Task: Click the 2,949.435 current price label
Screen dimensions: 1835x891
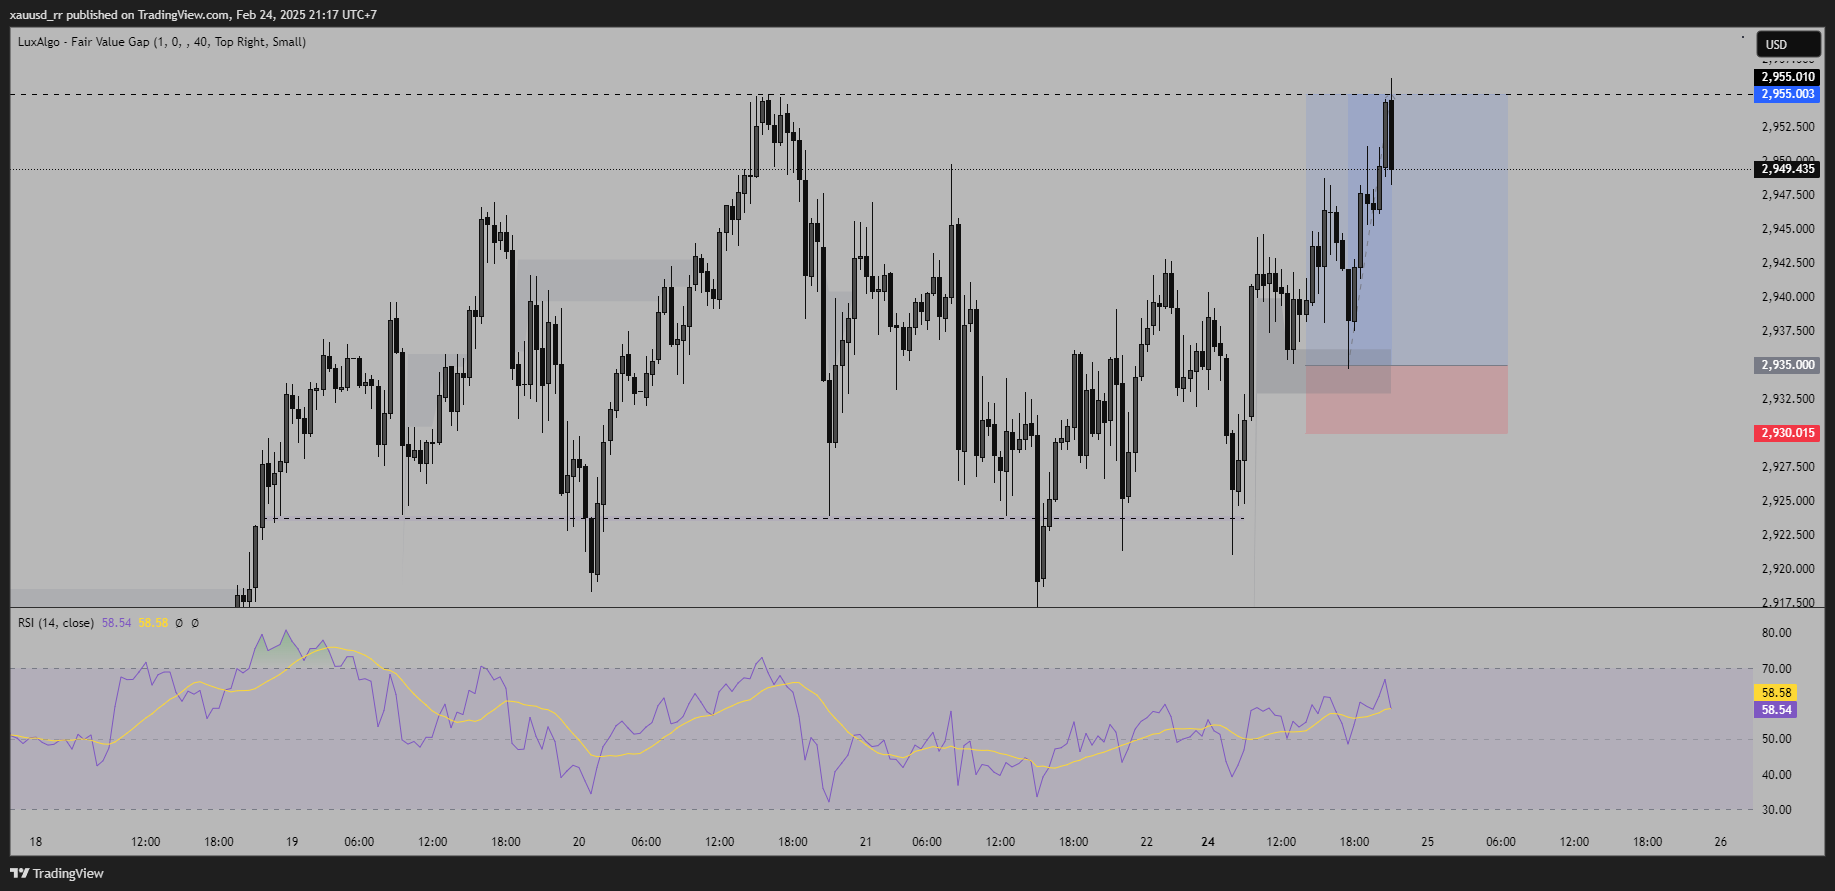Action: (x=1787, y=169)
